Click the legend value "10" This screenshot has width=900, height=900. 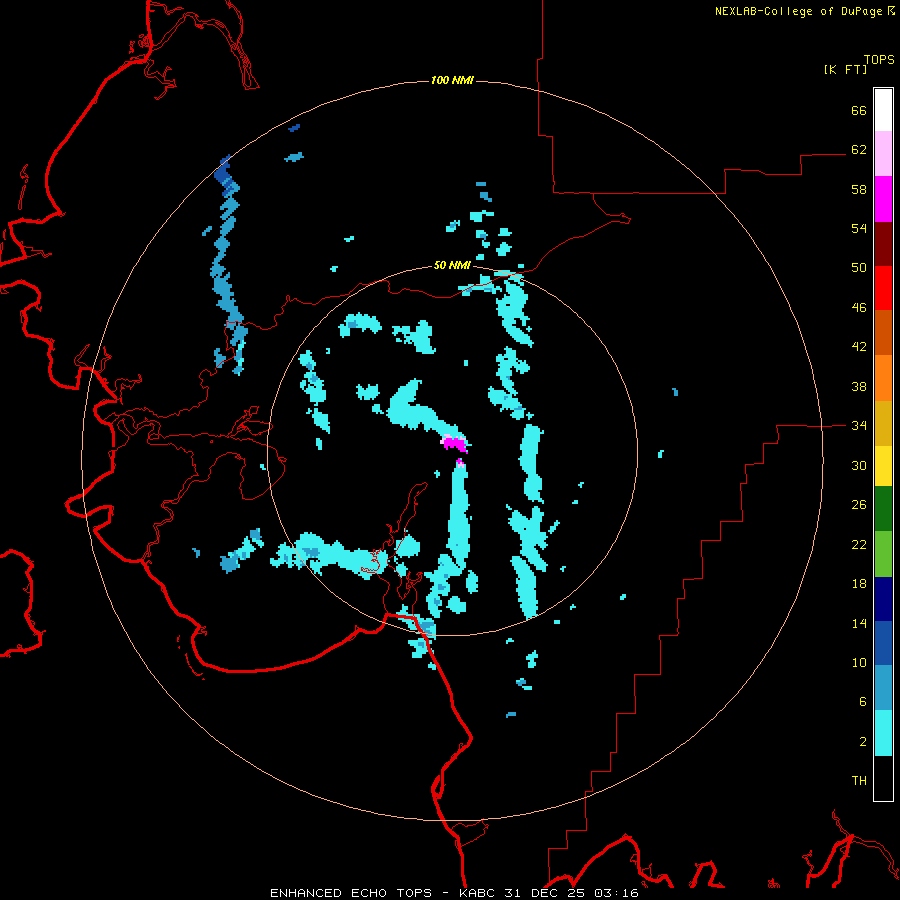pos(859,662)
